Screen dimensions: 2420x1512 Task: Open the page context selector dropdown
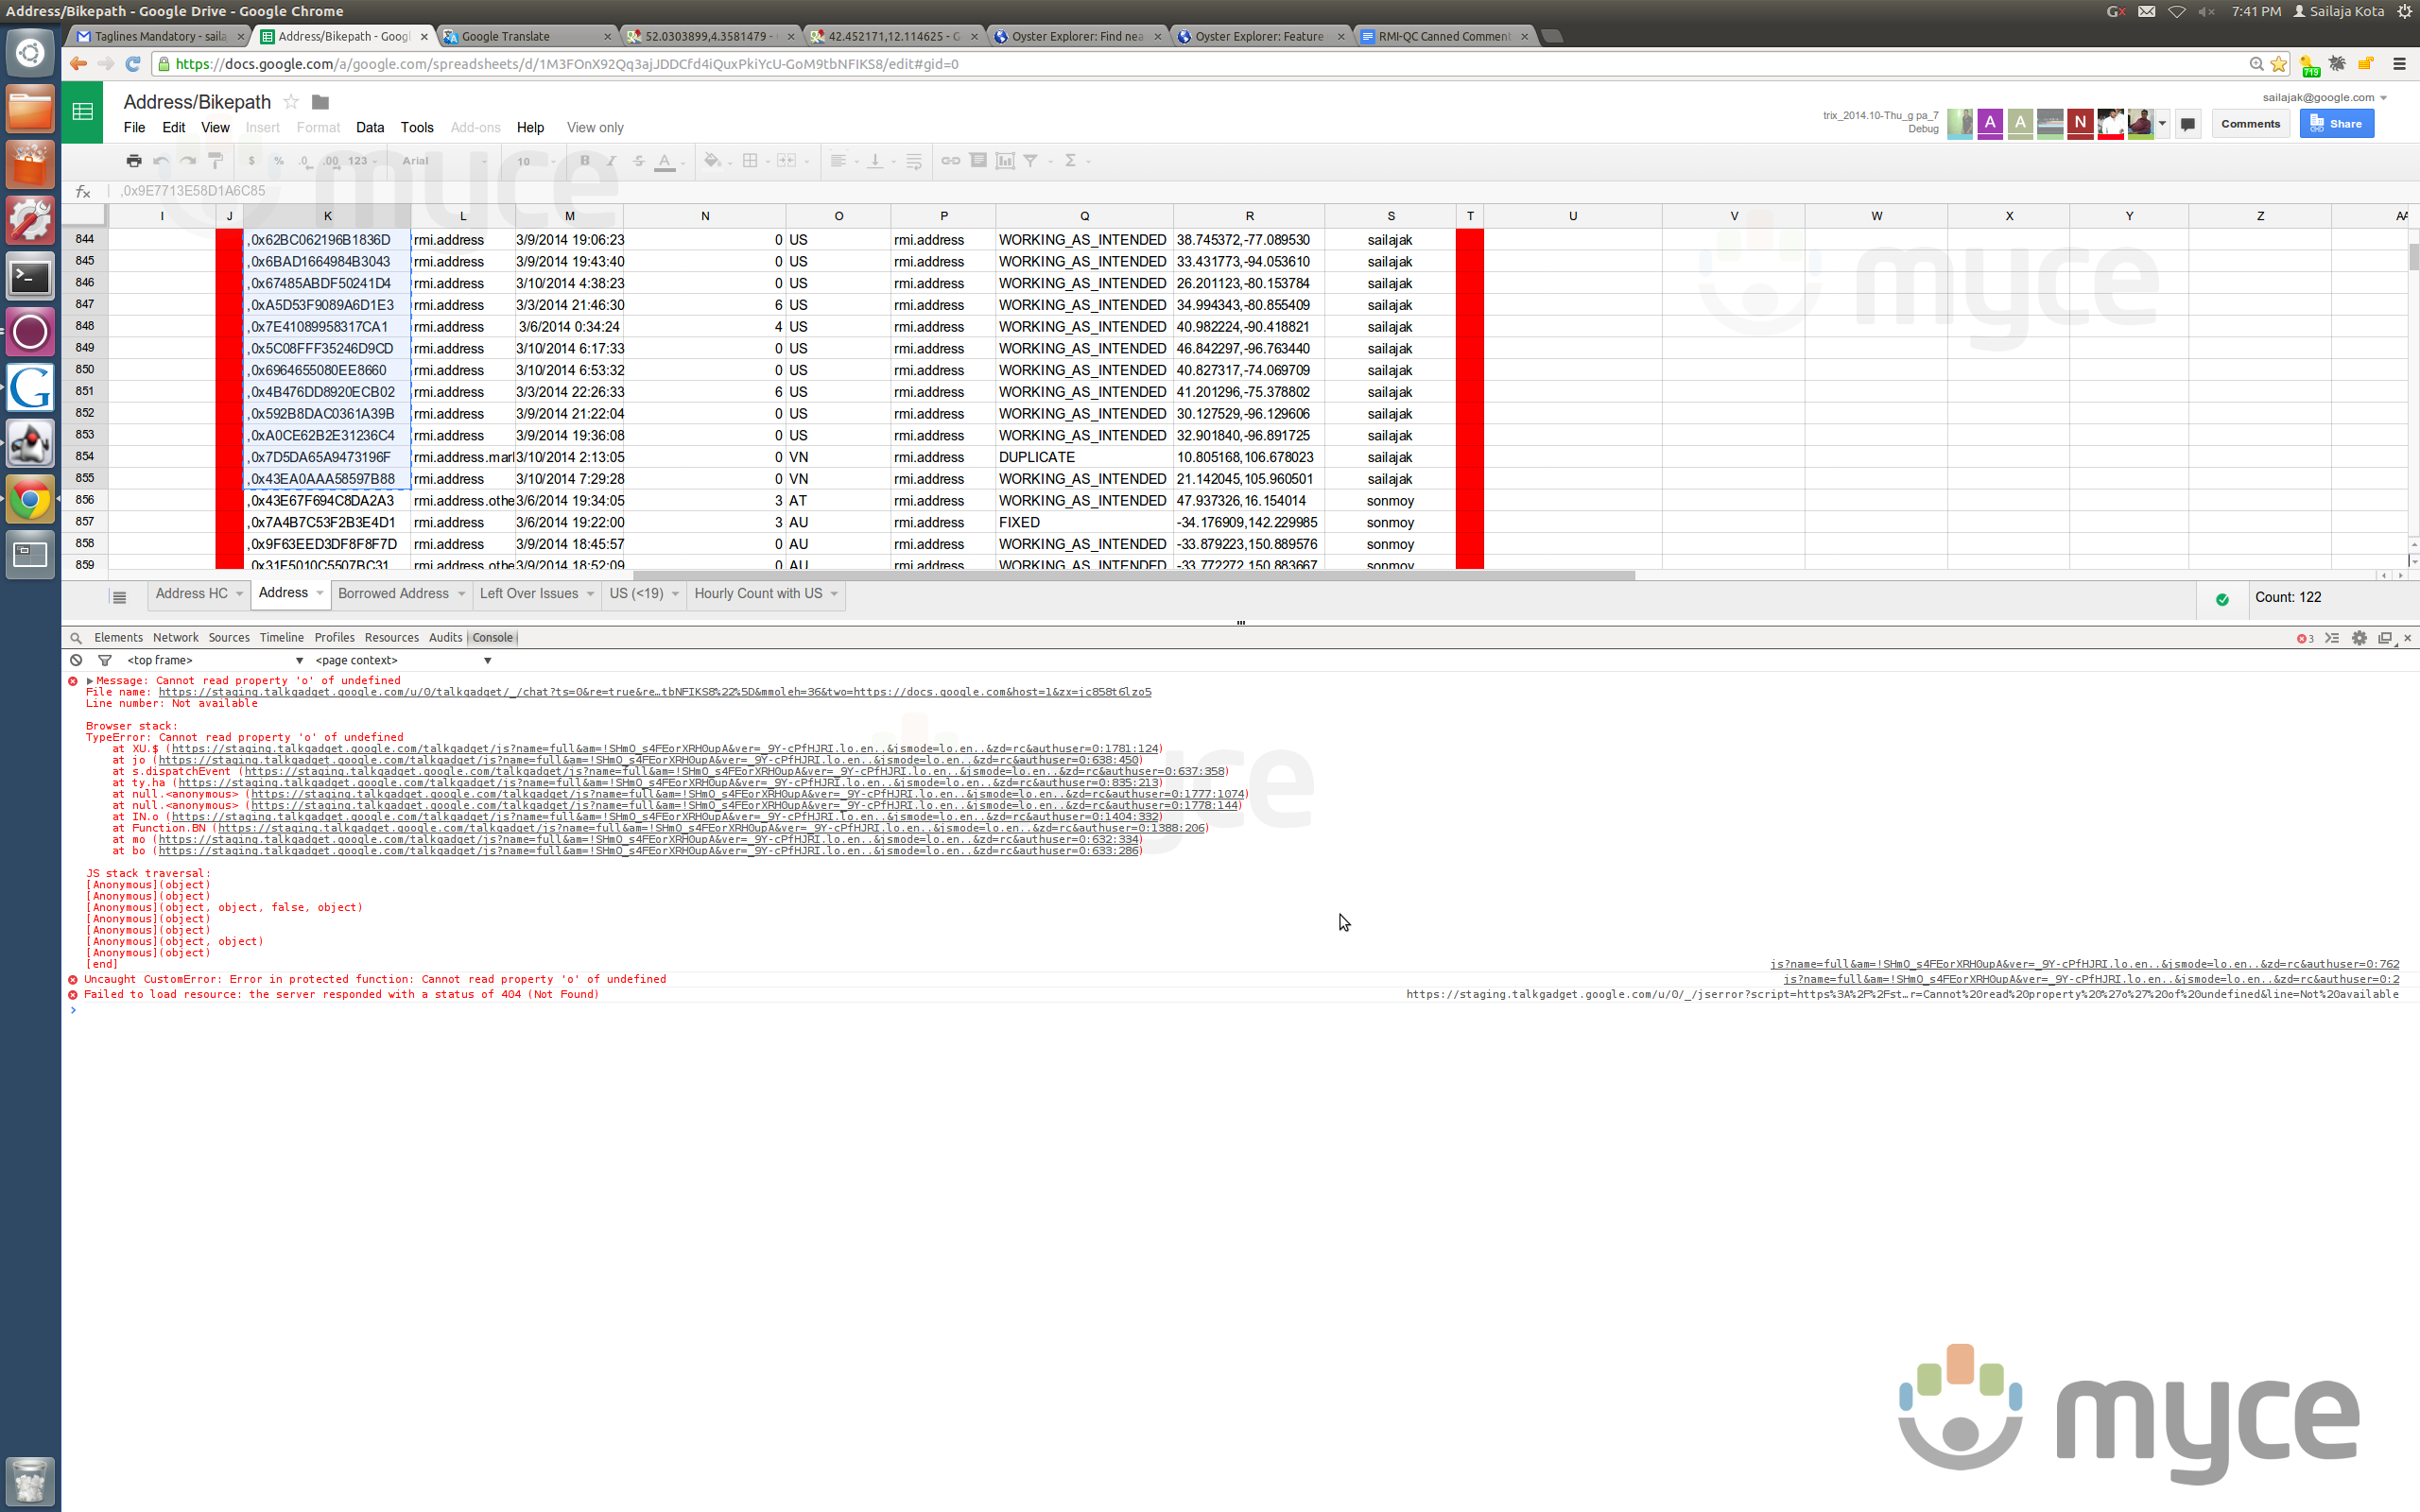pyautogui.click(x=403, y=660)
